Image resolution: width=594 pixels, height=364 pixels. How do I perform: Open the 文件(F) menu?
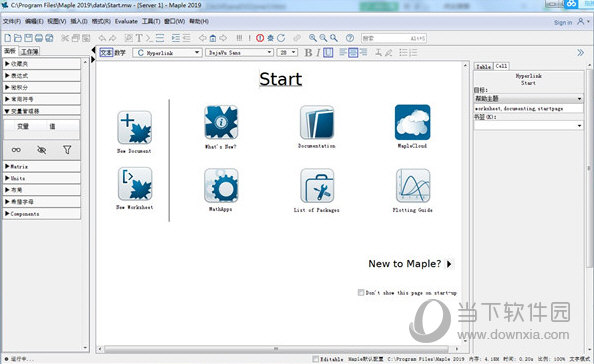[x=12, y=21]
